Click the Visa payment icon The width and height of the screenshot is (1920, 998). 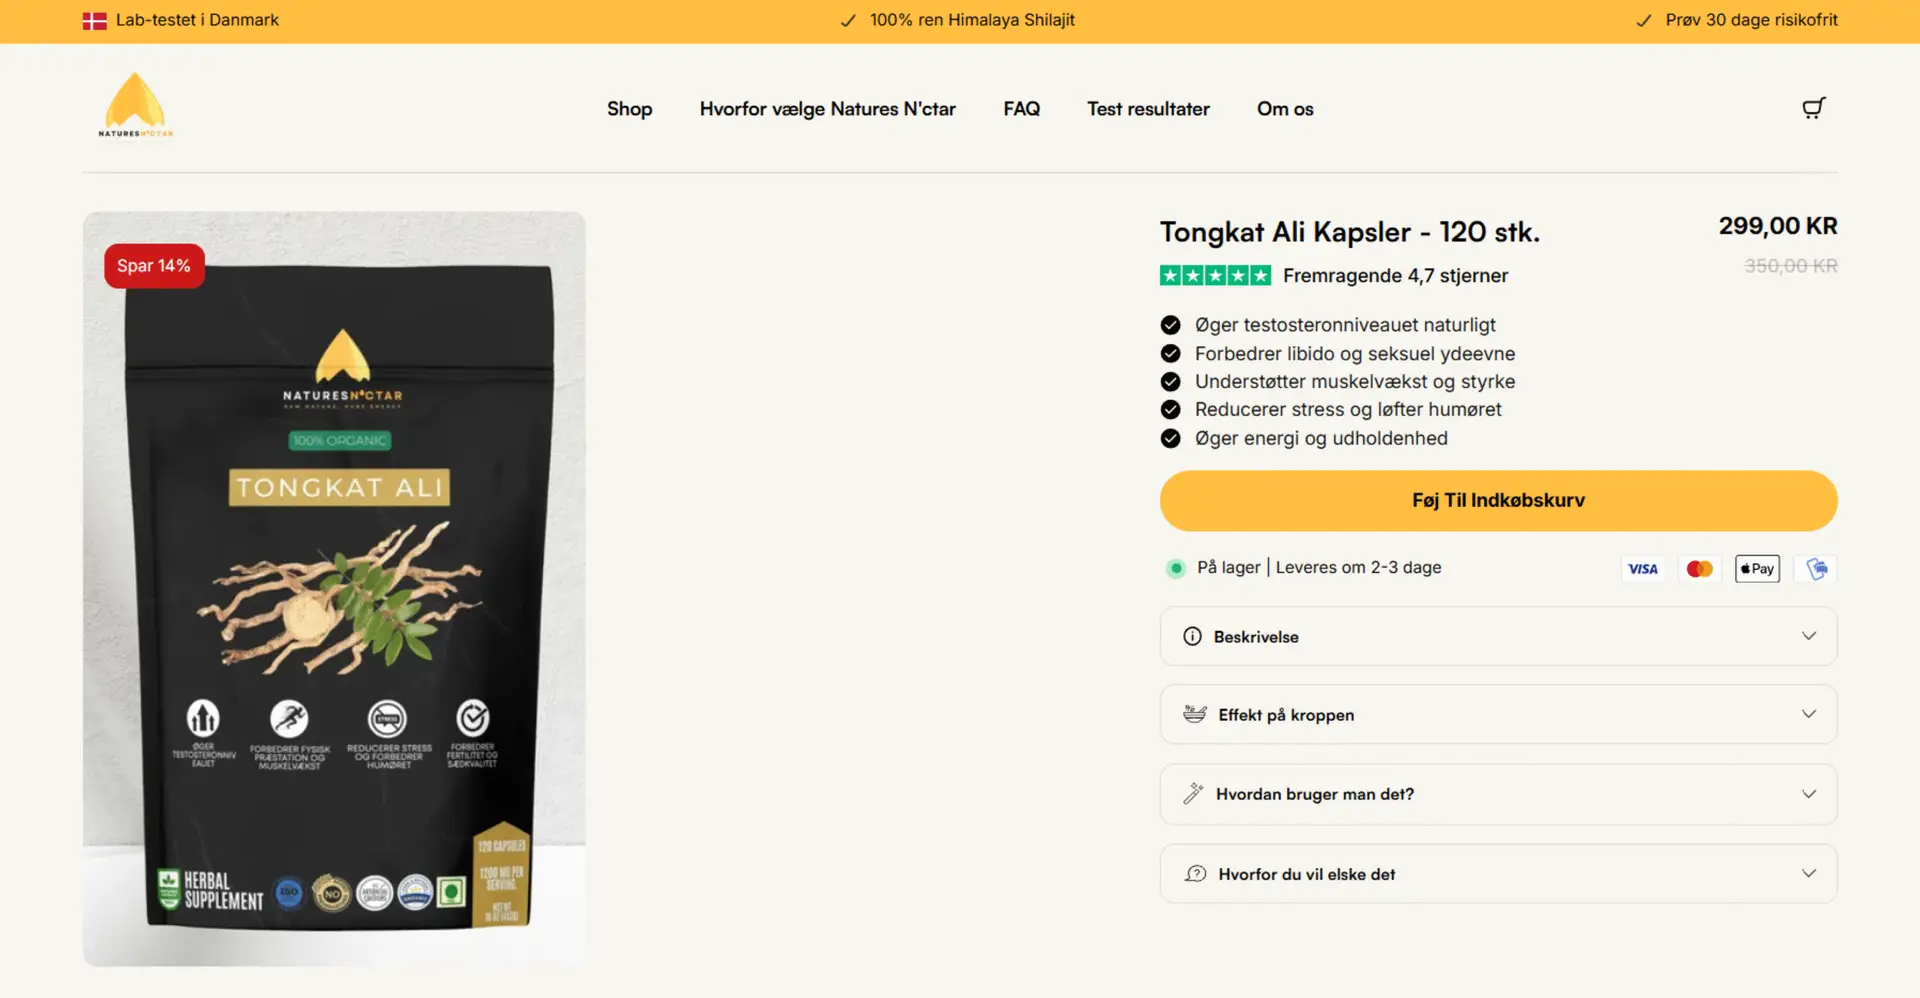(1643, 569)
